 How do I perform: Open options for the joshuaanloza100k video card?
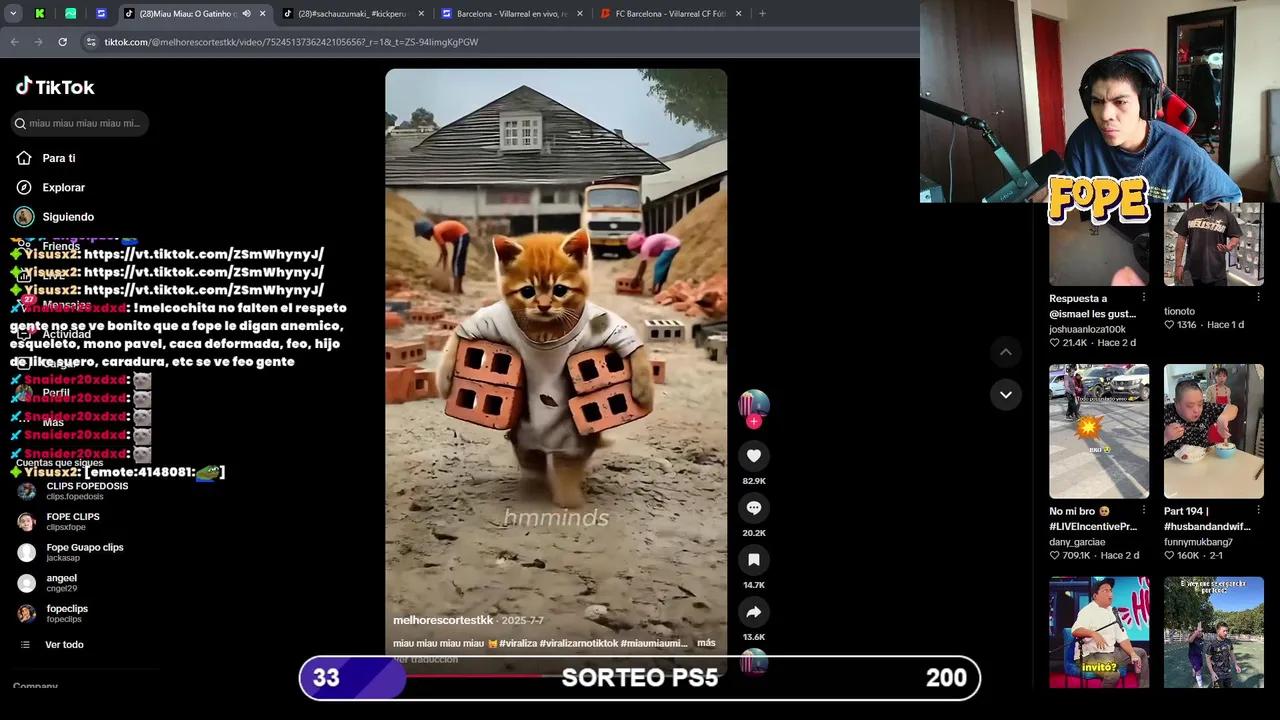click(1144, 298)
